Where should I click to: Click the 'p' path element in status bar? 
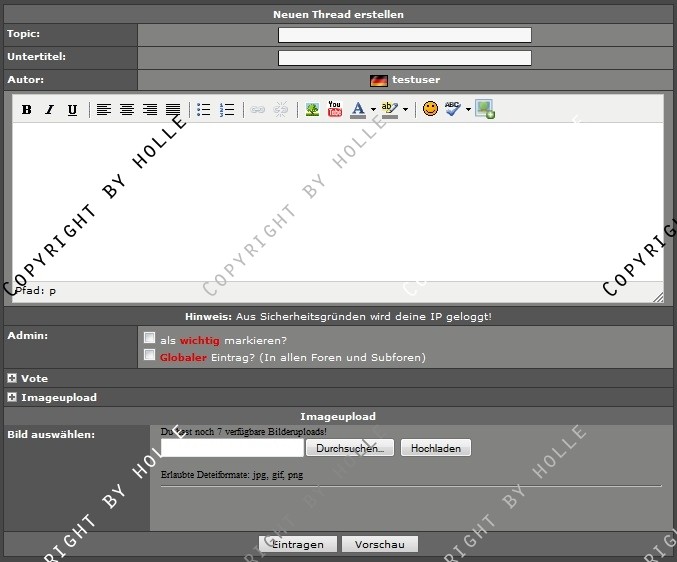pos(52,291)
